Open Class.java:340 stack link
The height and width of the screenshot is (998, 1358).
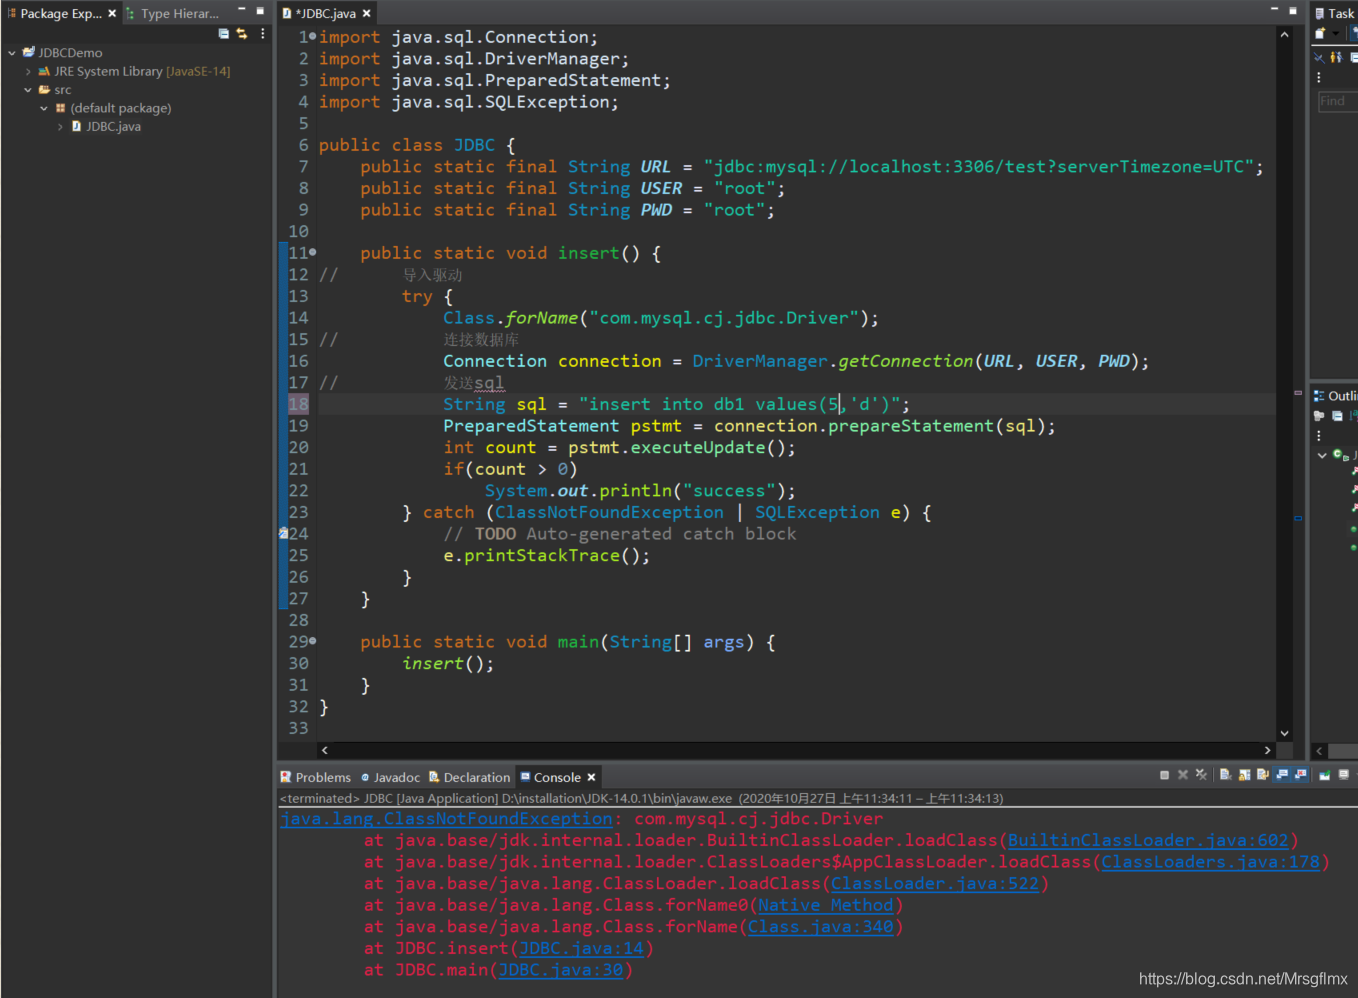pyautogui.click(x=821, y=927)
